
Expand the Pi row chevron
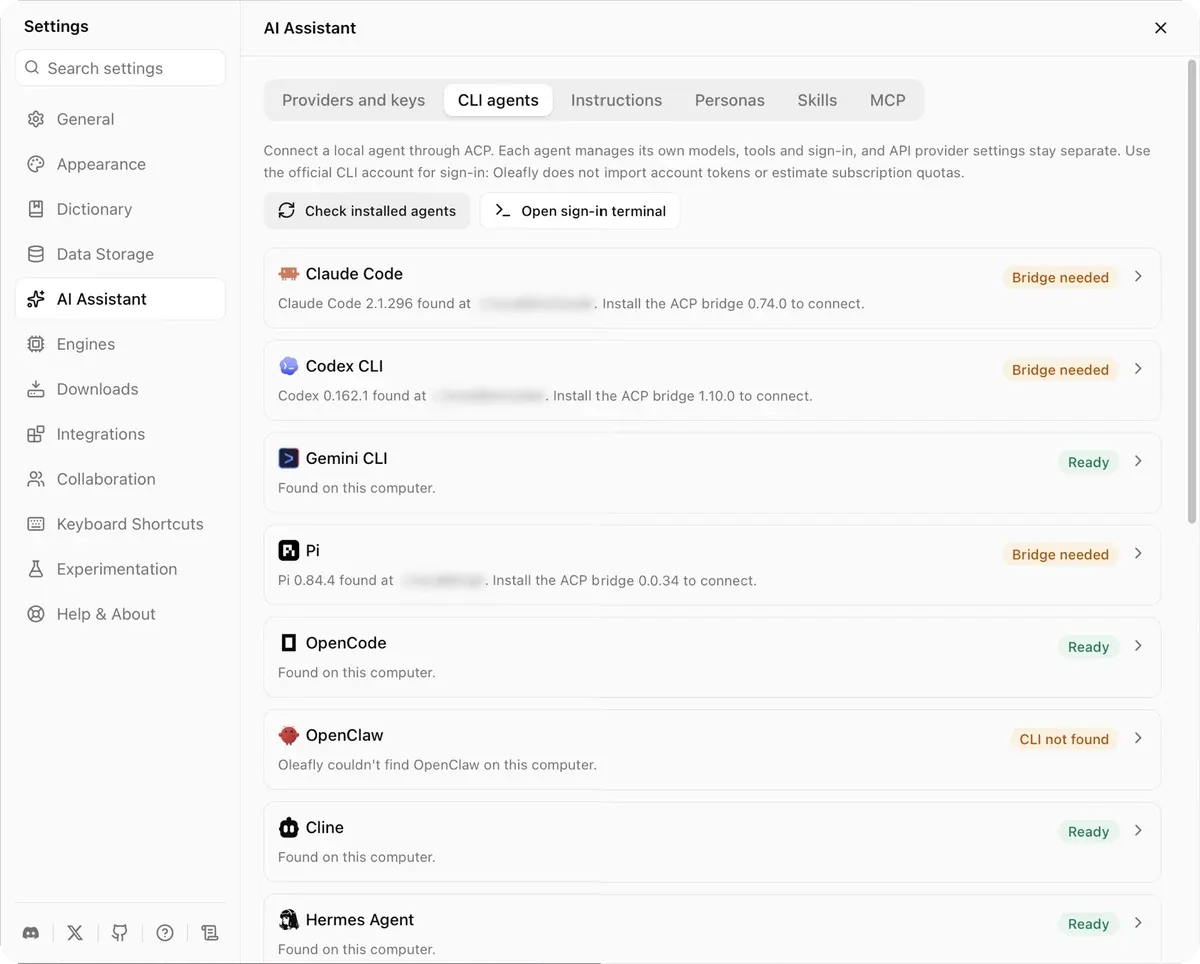pos(1138,553)
